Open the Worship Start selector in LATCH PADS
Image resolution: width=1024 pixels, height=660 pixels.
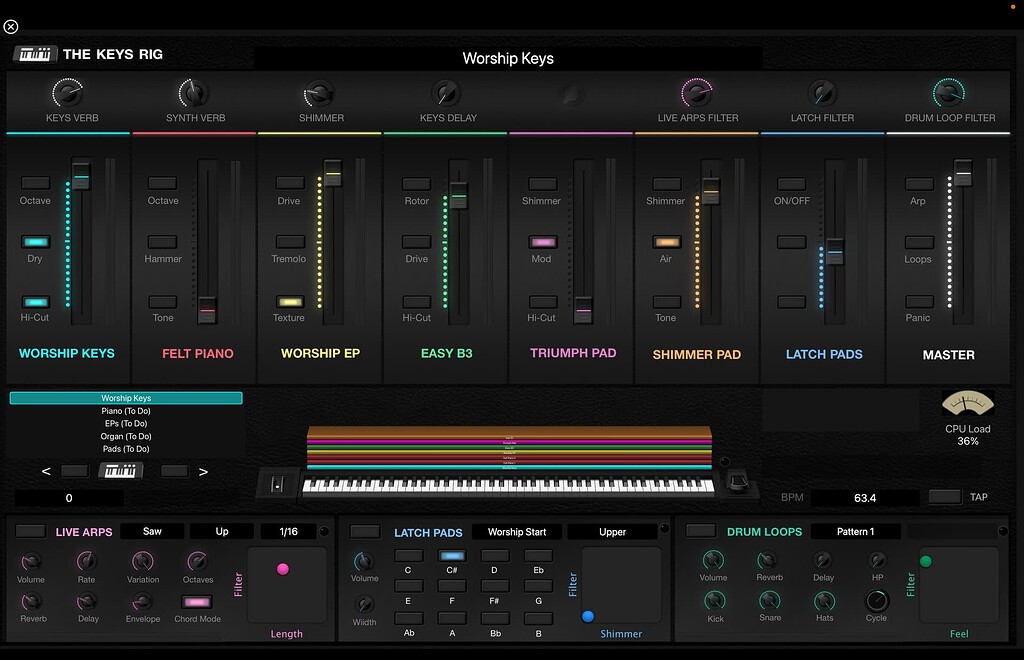pyautogui.click(x=516, y=531)
